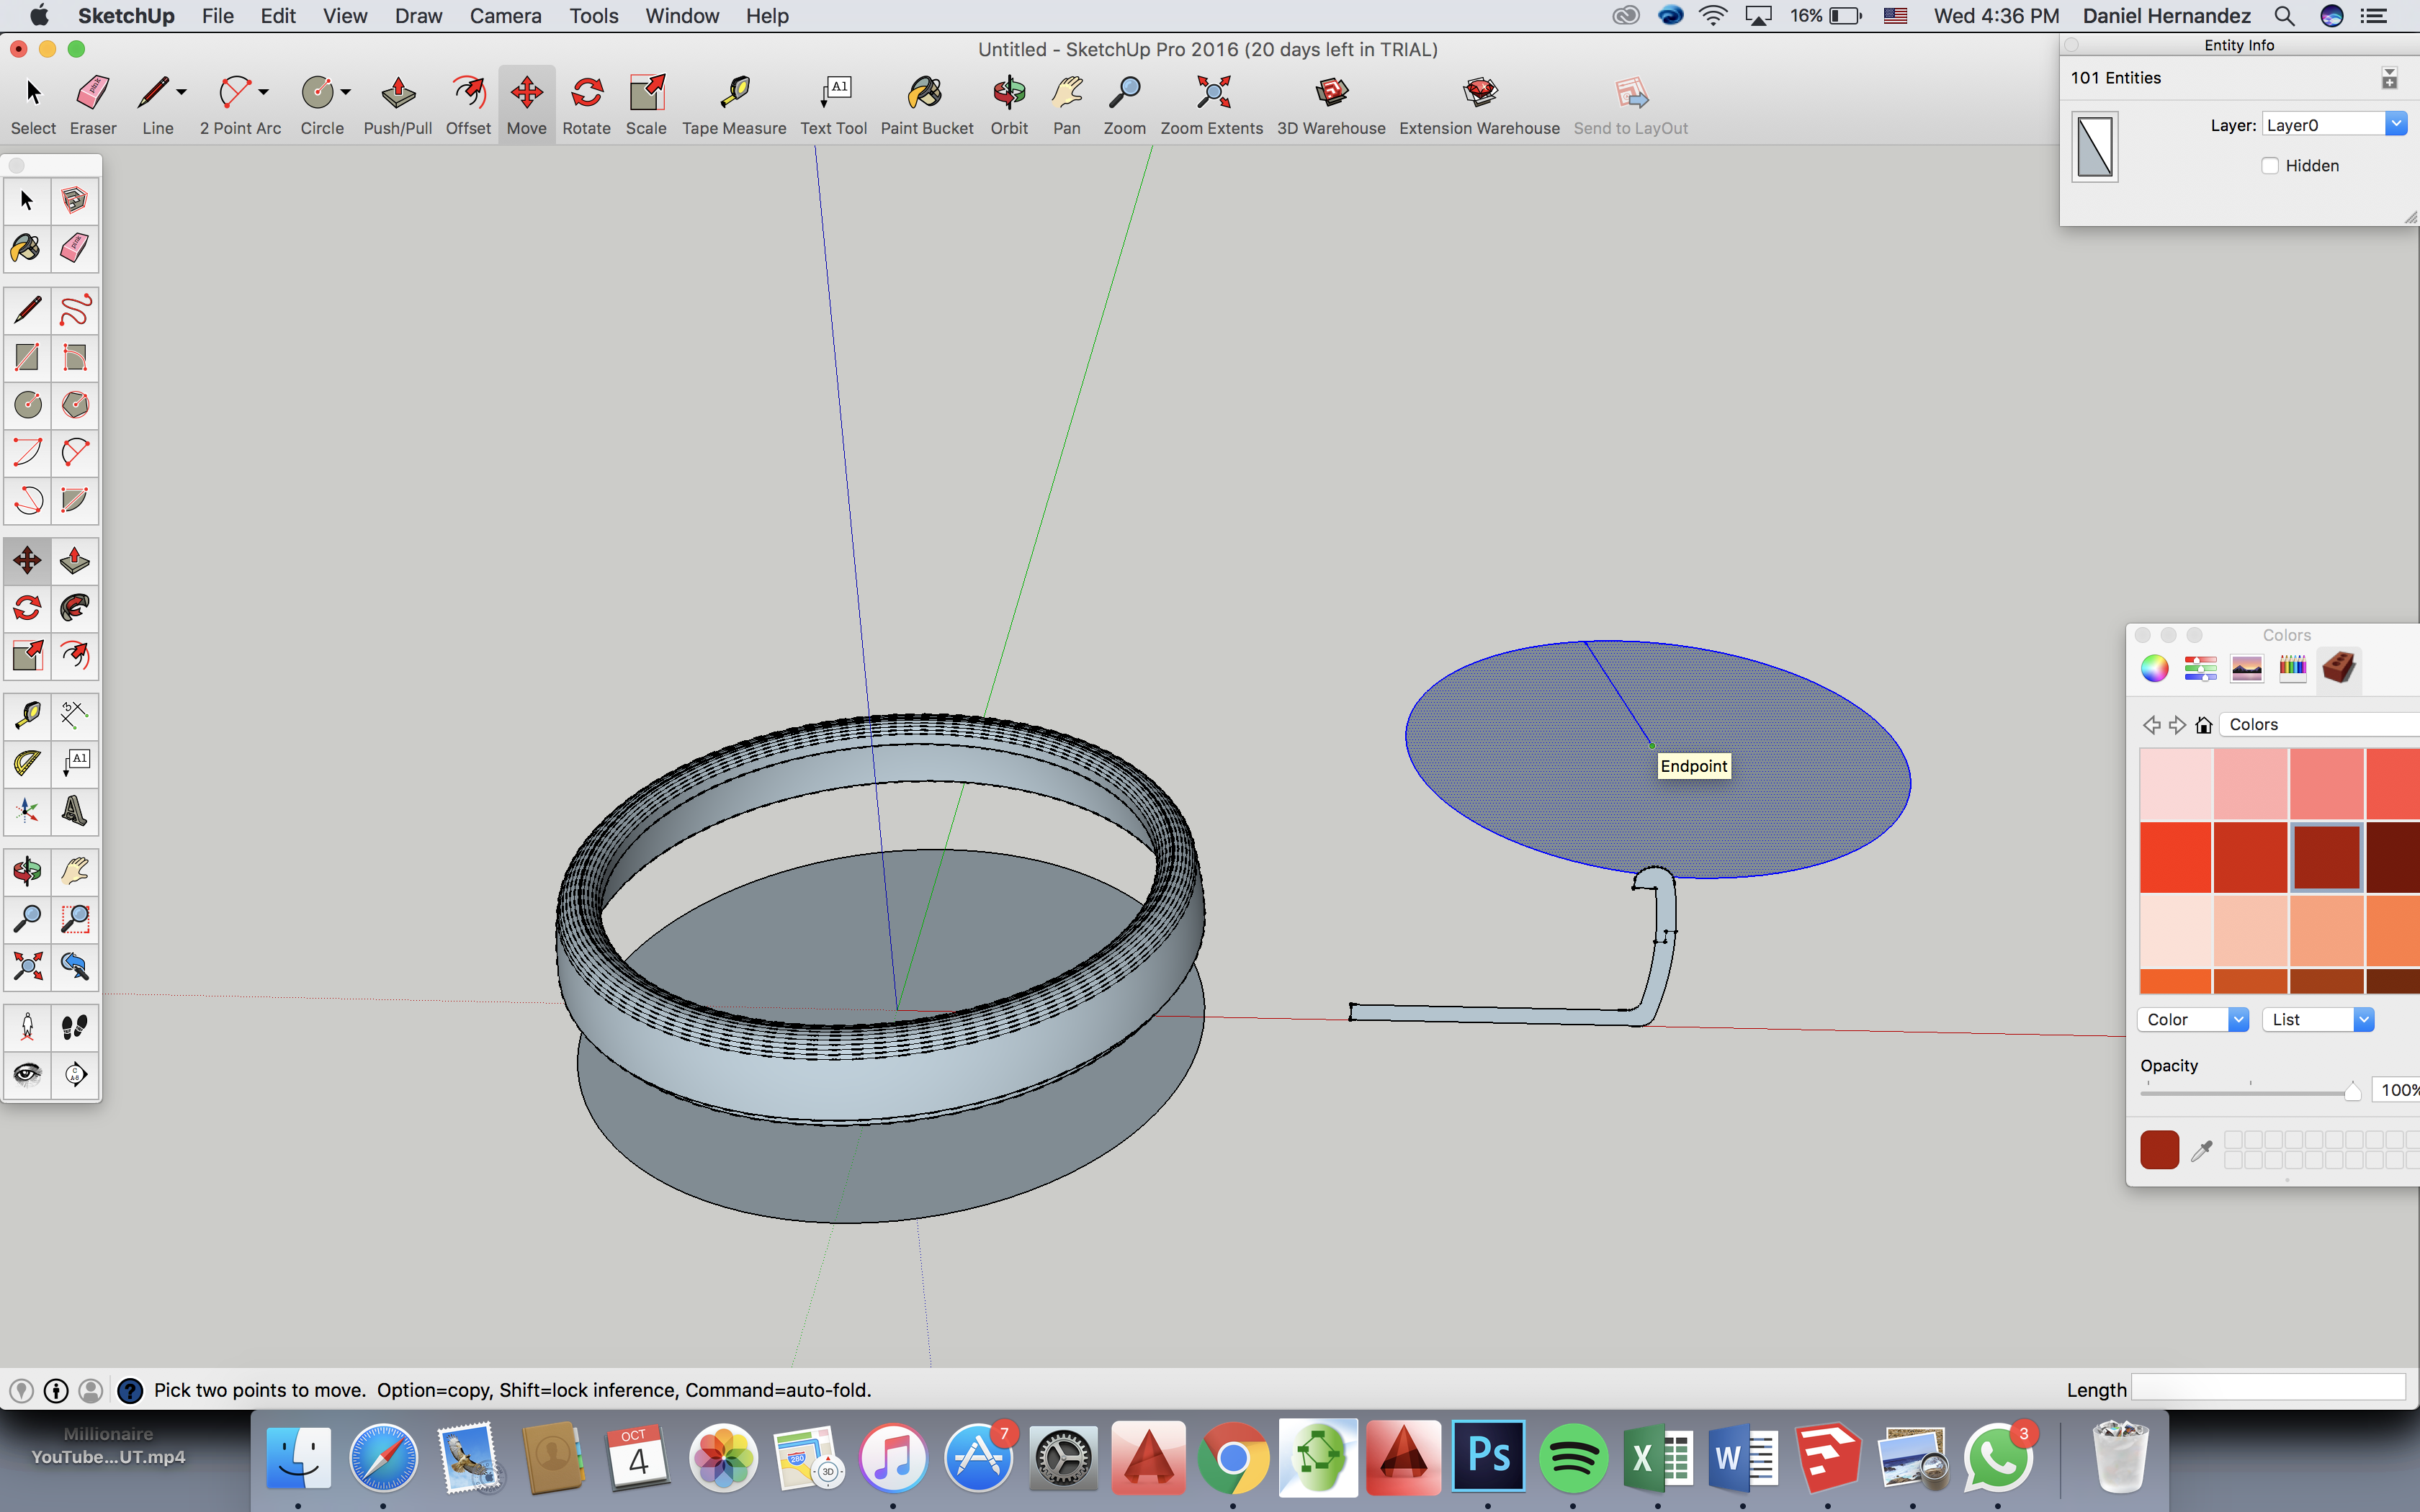
Task: Click the current color well swatch
Action: coord(2159,1150)
